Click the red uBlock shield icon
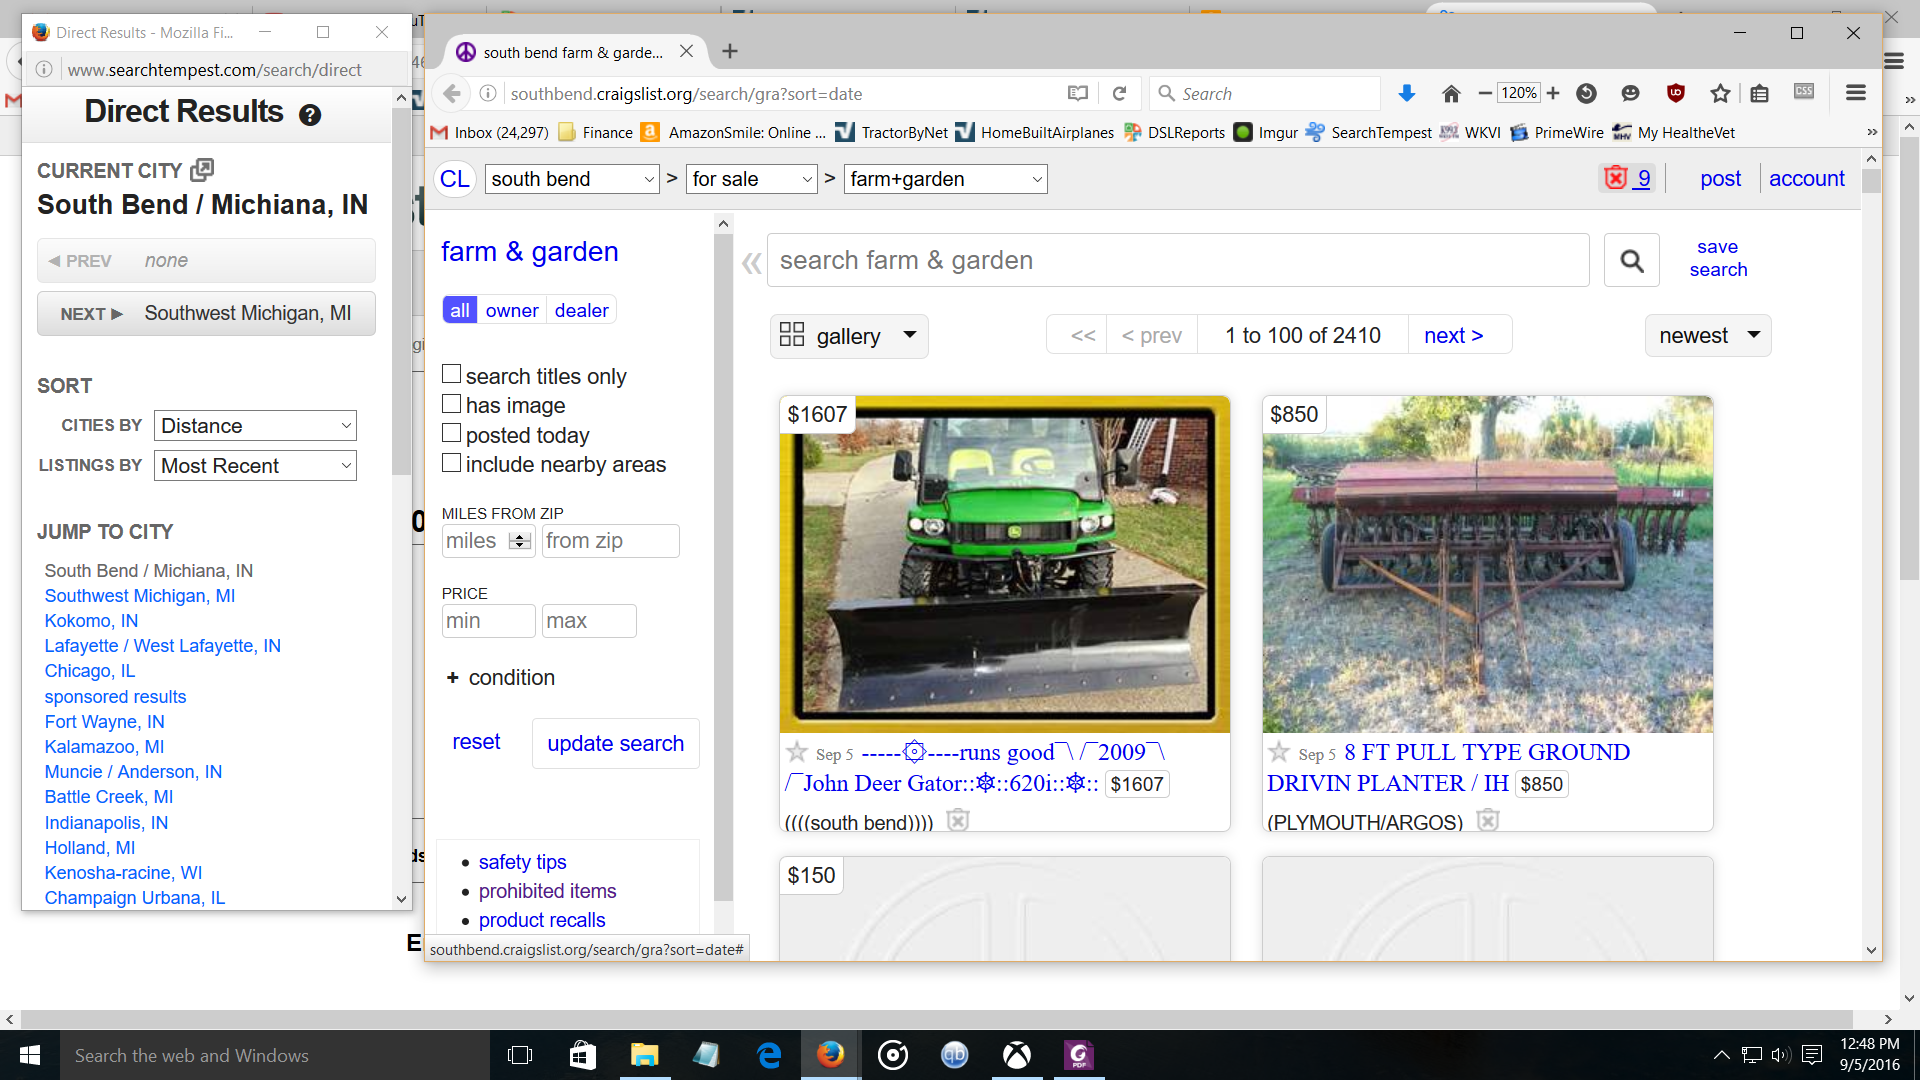 tap(1676, 93)
